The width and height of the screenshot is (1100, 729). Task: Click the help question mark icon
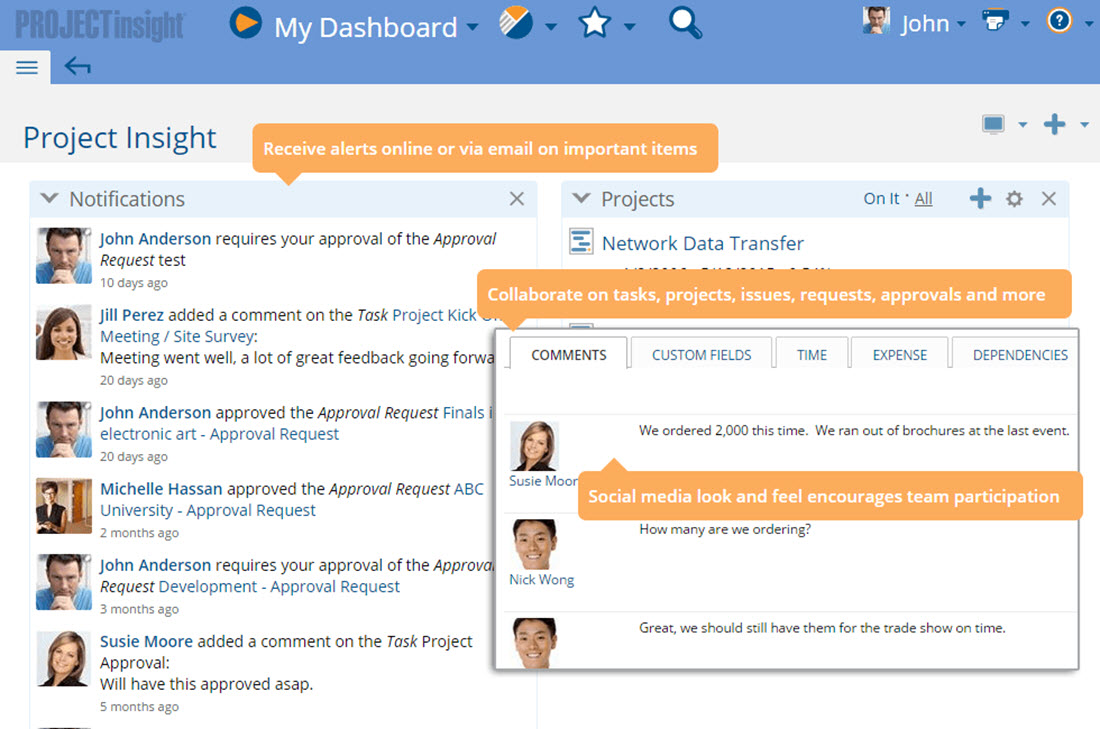1059,20
